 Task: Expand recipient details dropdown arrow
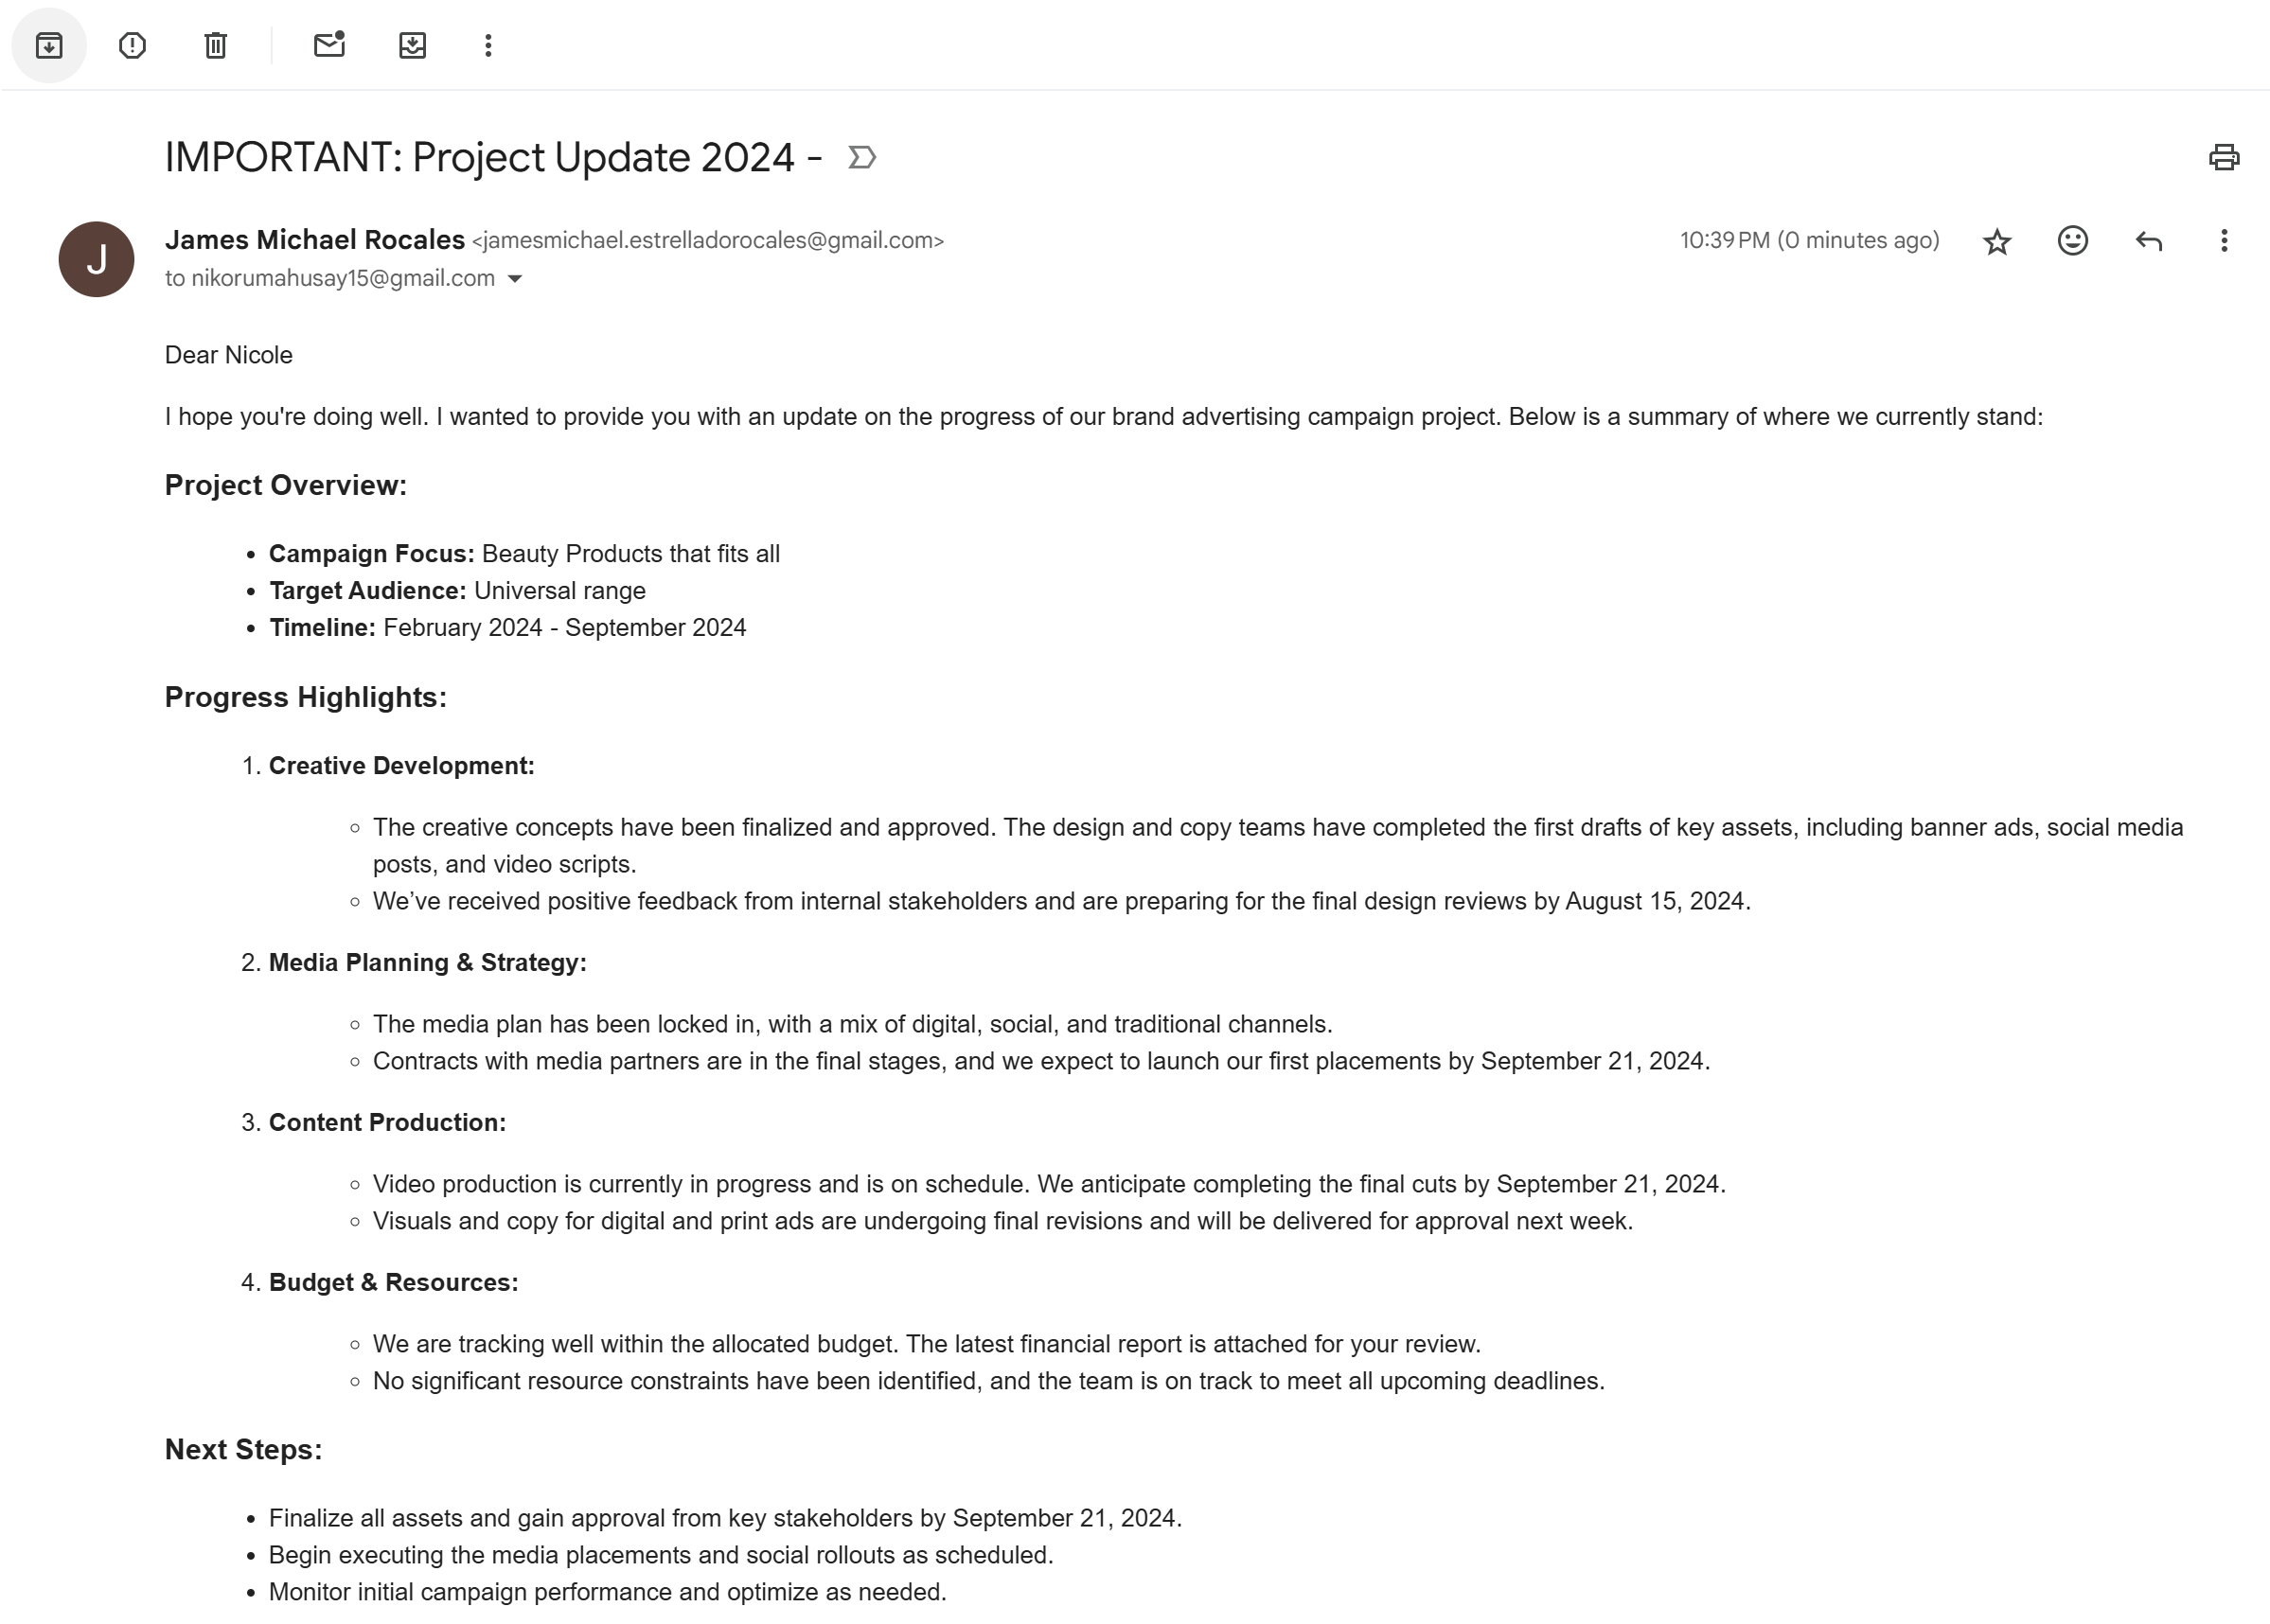(x=515, y=279)
